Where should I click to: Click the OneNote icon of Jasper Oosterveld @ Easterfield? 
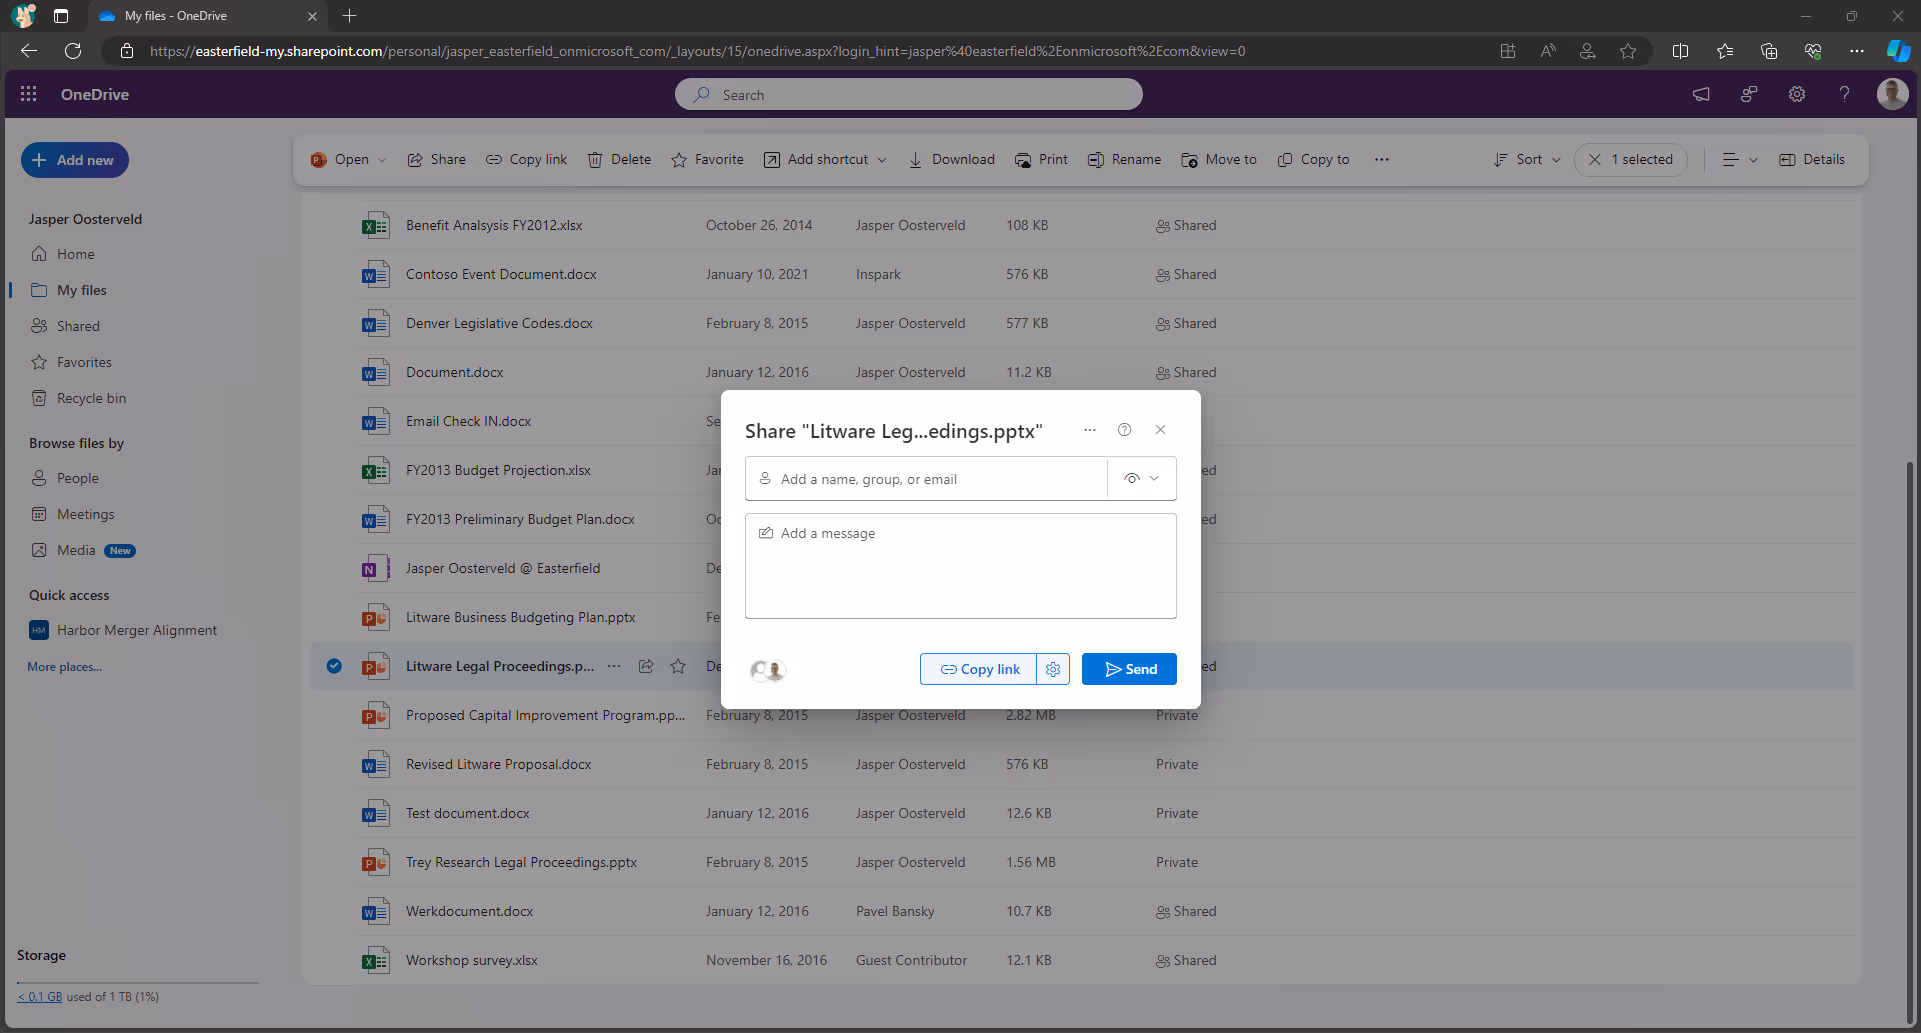tap(375, 569)
